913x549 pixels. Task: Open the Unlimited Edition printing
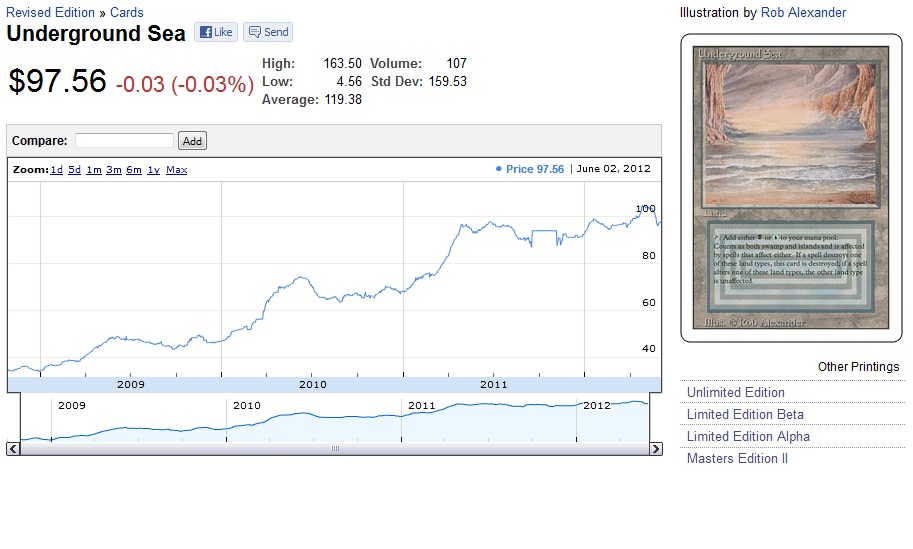[736, 393]
